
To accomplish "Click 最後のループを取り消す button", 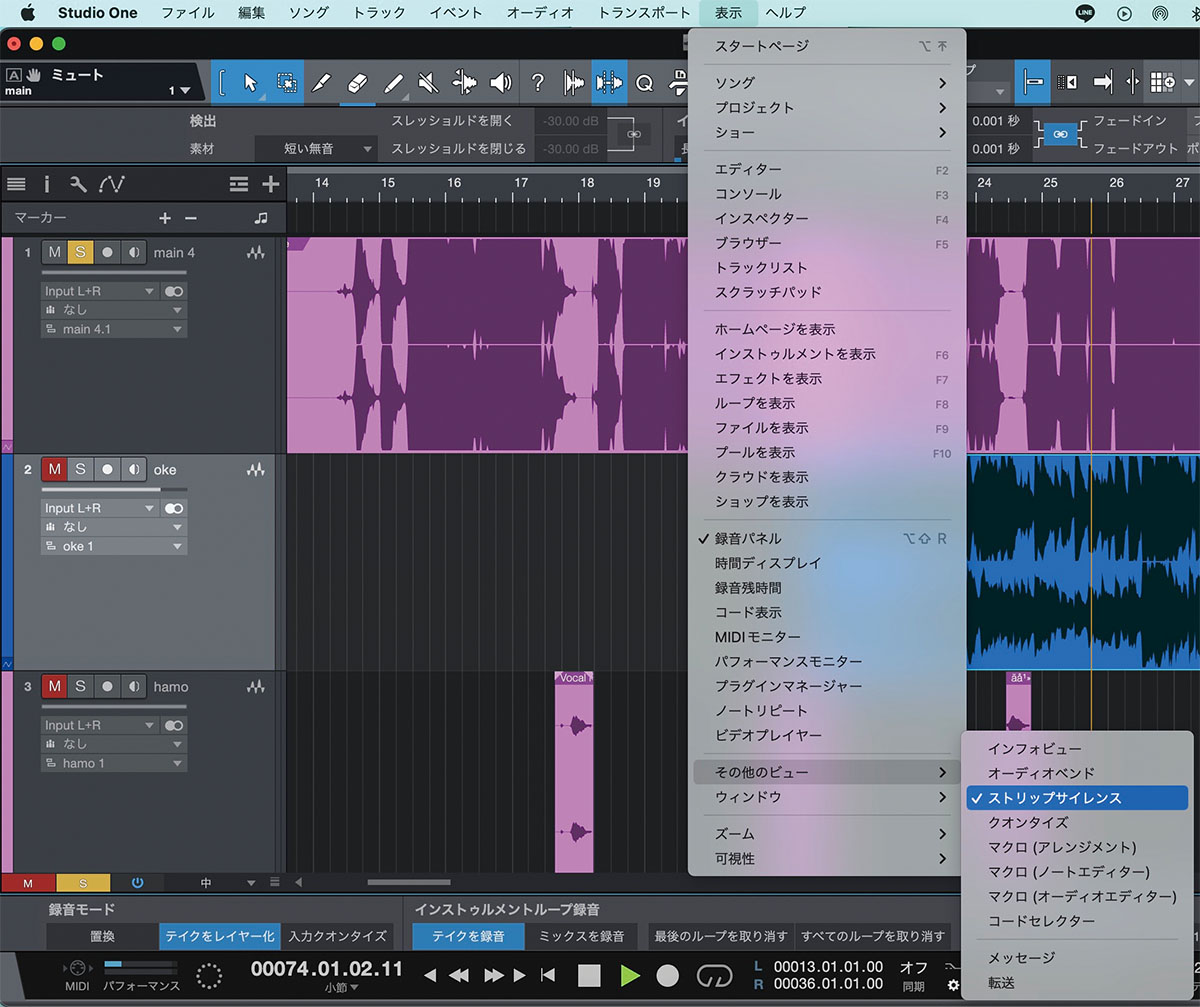I will (x=721, y=936).
